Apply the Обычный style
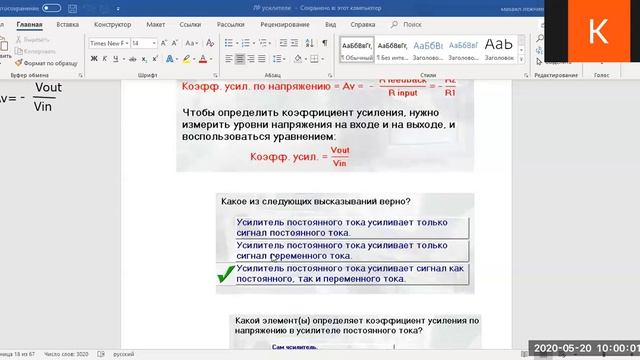640x360 pixels. (x=357, y=49)
